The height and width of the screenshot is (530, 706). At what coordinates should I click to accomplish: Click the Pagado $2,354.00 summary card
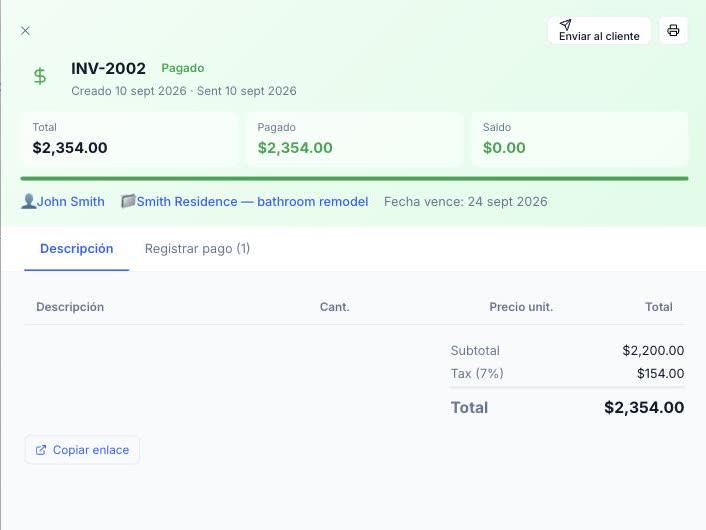pos(355,140)
